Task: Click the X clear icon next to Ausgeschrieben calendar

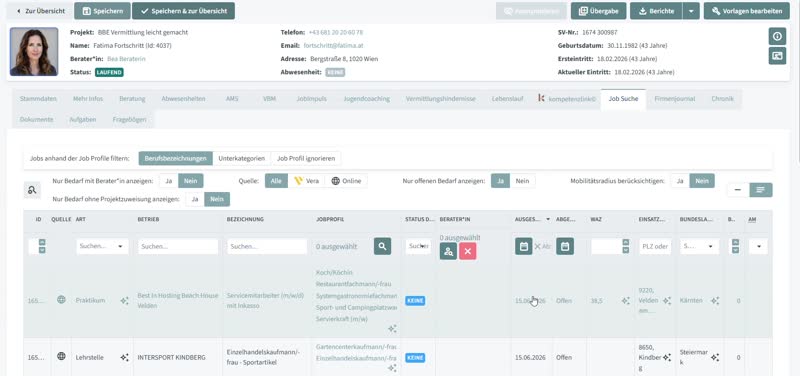Action: pyautogui.click(x=537, y=246)
